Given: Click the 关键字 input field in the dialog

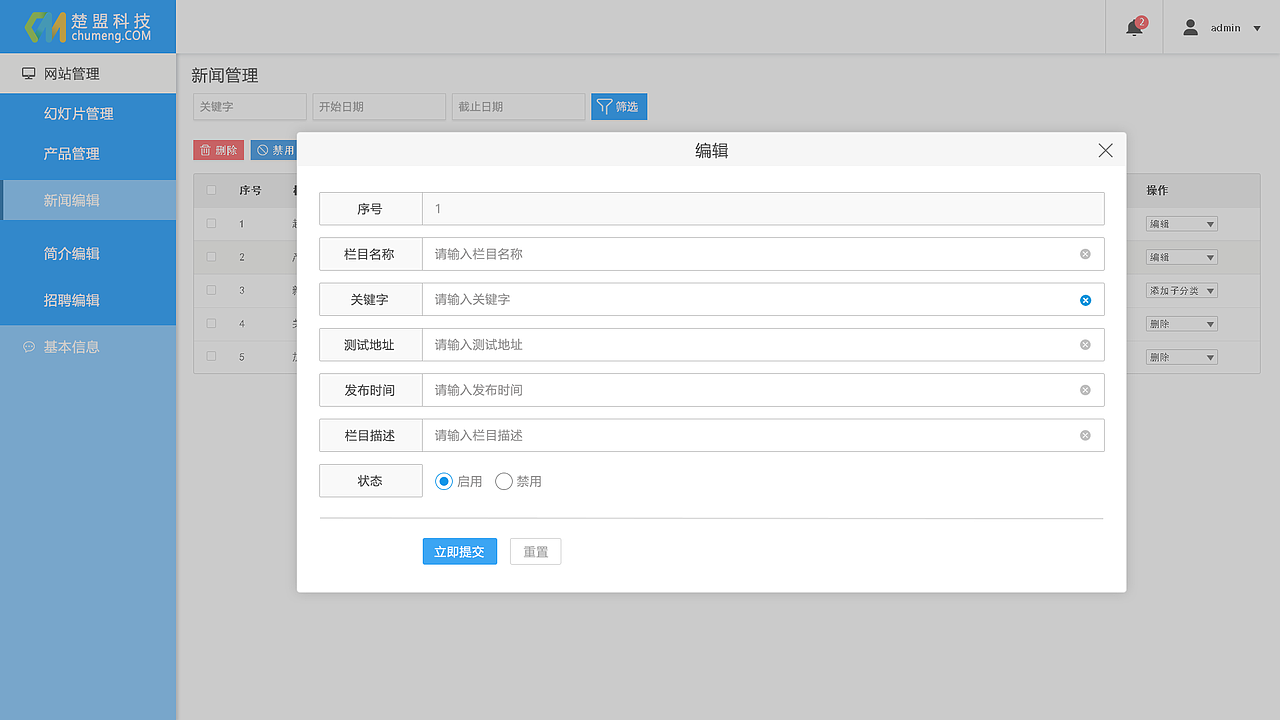Looking at the screenshot, I should click(x=763, y=299).
